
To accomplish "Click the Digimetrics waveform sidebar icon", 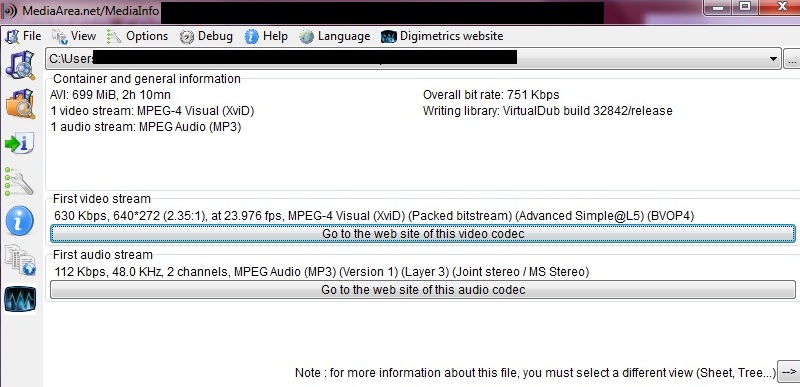I will (x=19, y=298).
